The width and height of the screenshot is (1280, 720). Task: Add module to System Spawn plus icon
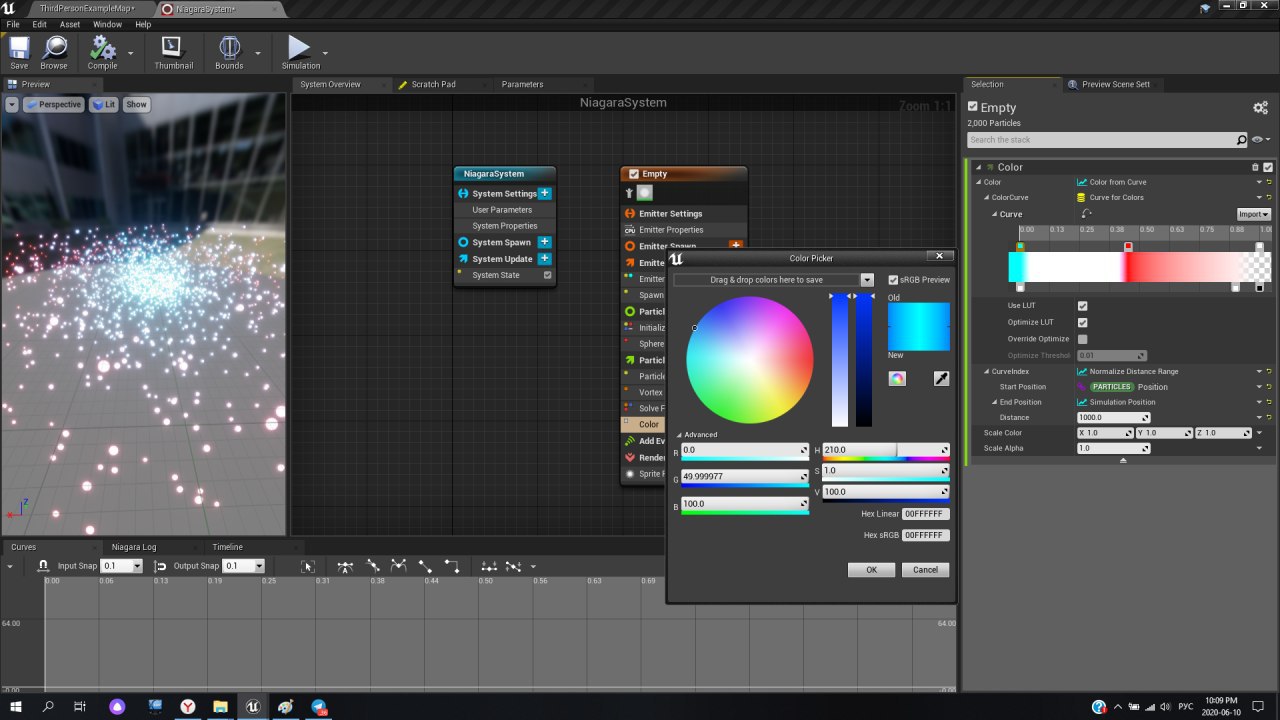[x=544, y=242]
